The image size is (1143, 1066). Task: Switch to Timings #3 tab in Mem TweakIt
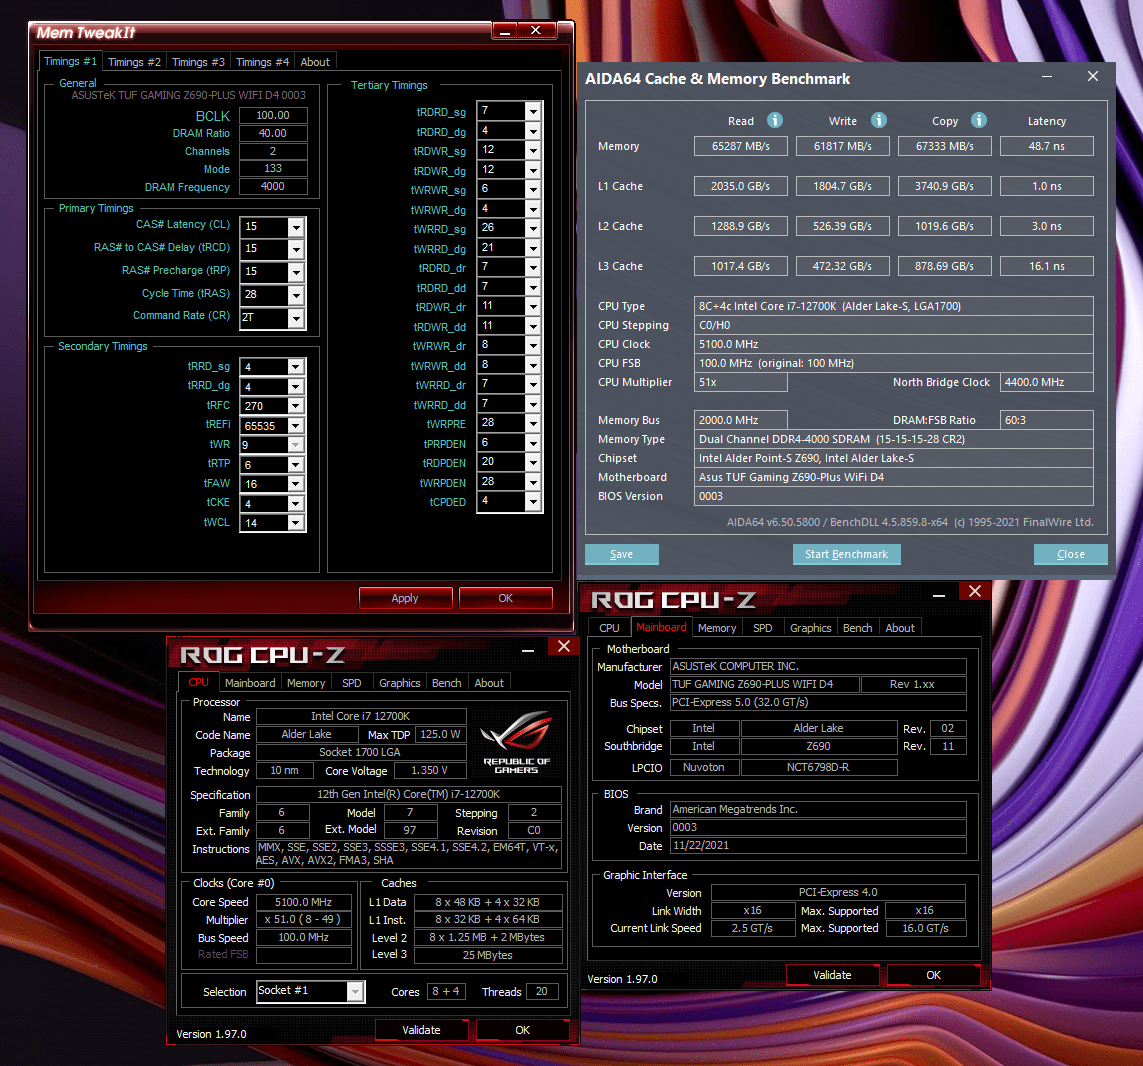(x=198, y=62)
